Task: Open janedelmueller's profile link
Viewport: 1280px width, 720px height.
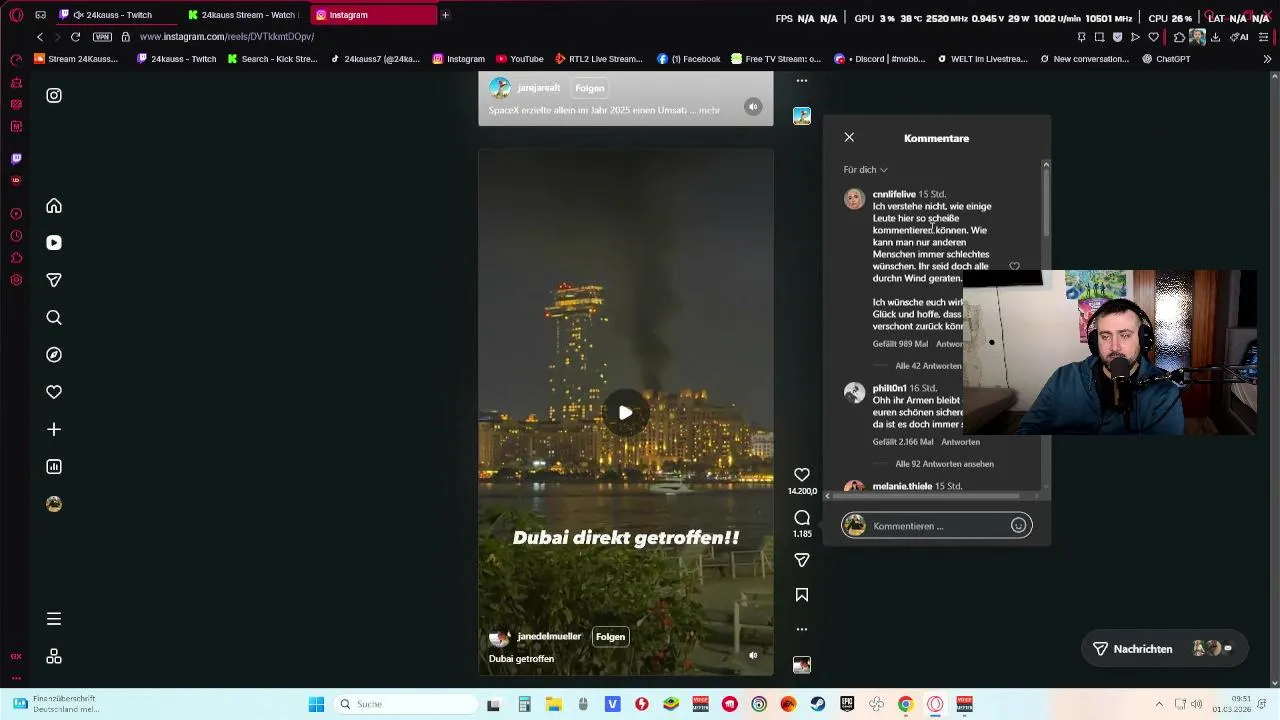Action: [548, 637]
